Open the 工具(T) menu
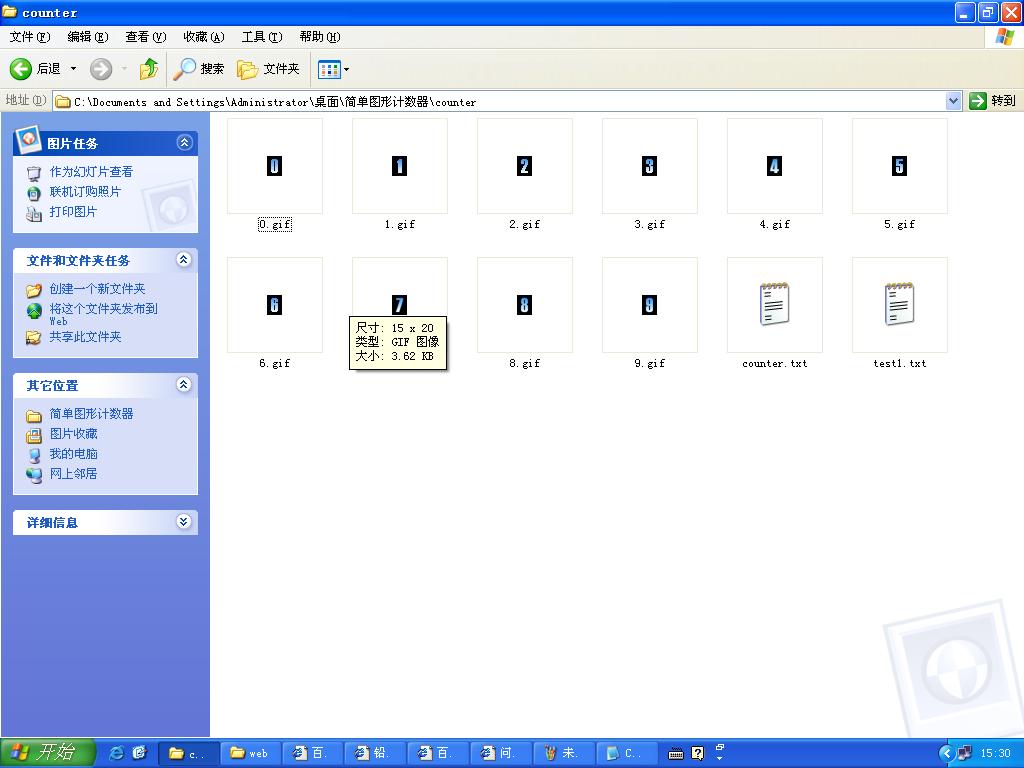 pos(262,37)
